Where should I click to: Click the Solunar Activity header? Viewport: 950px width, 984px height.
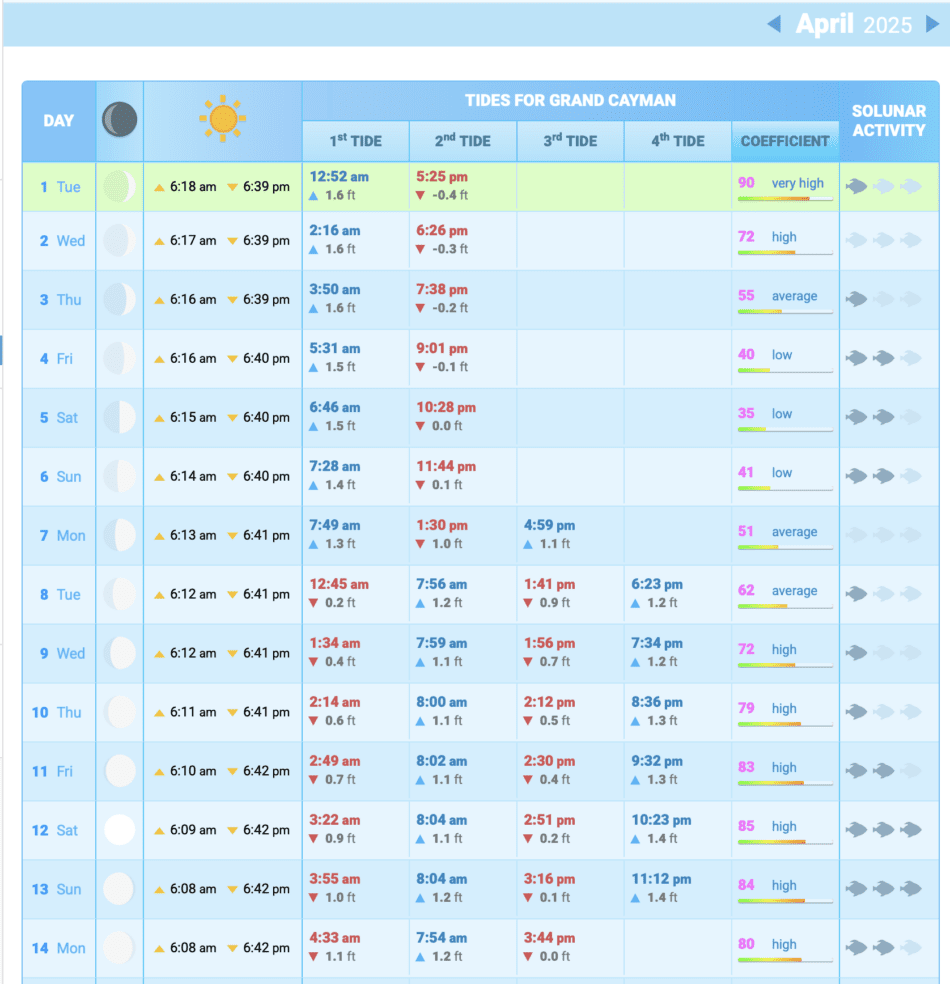(x=888, y=121)
